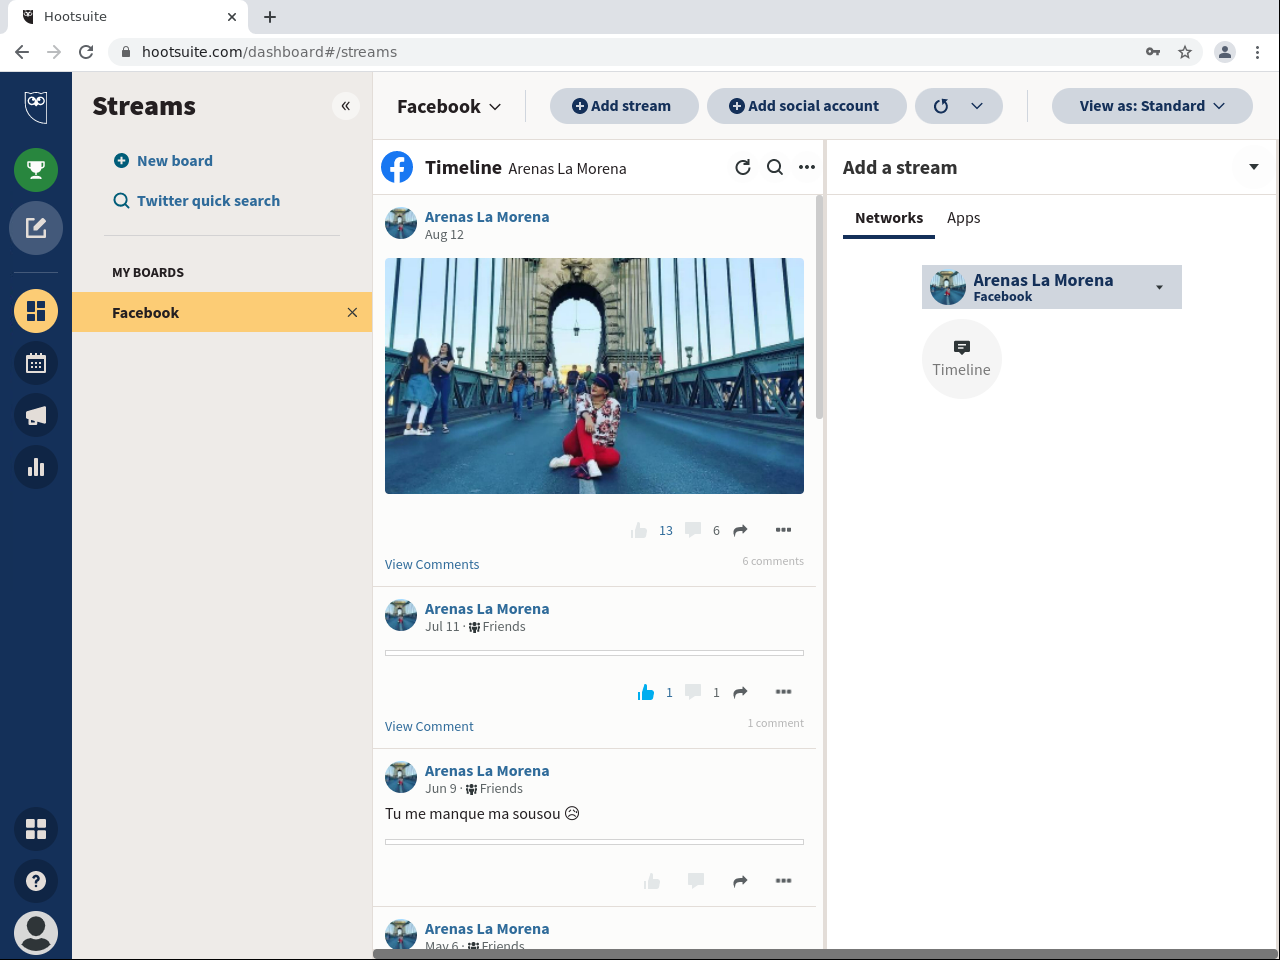Open the Chrome profile icon

click(1225, 52)
